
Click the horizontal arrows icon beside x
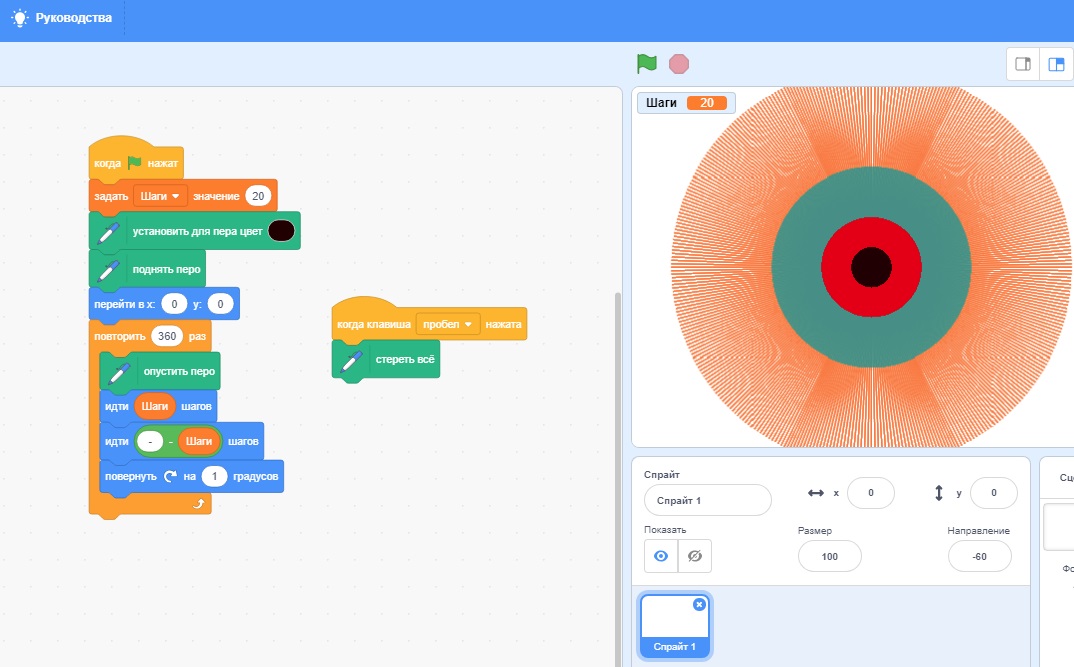(x=815, y=493)
